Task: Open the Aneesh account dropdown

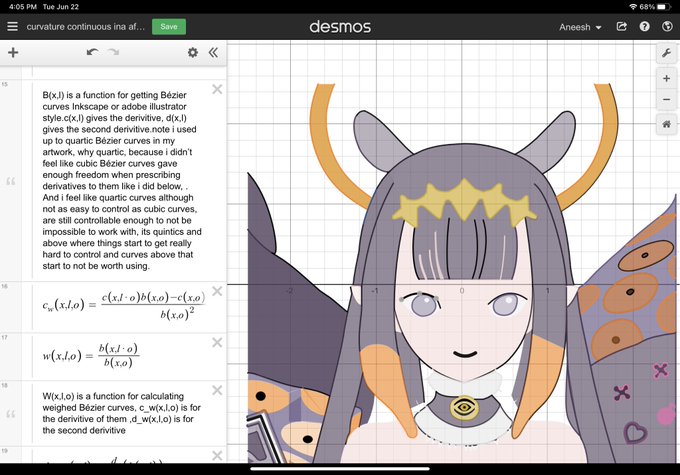Action: point(580,27)
